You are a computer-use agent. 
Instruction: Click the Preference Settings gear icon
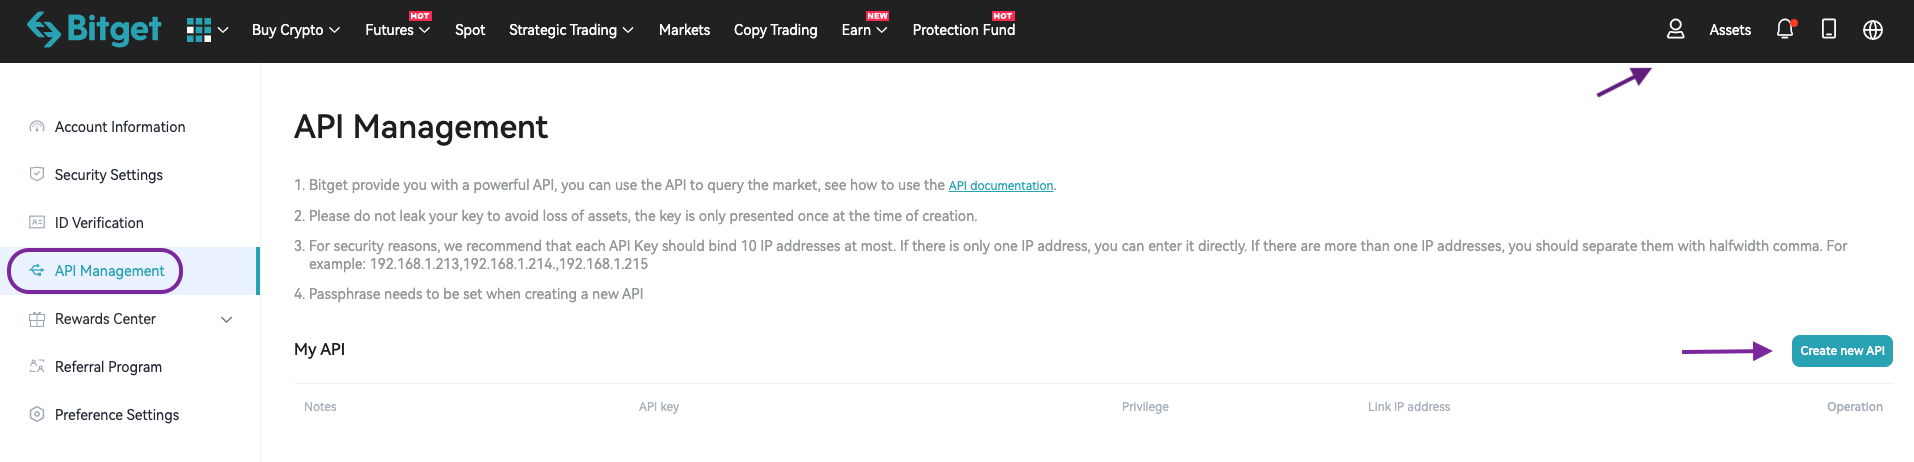(x=37, y=414)
